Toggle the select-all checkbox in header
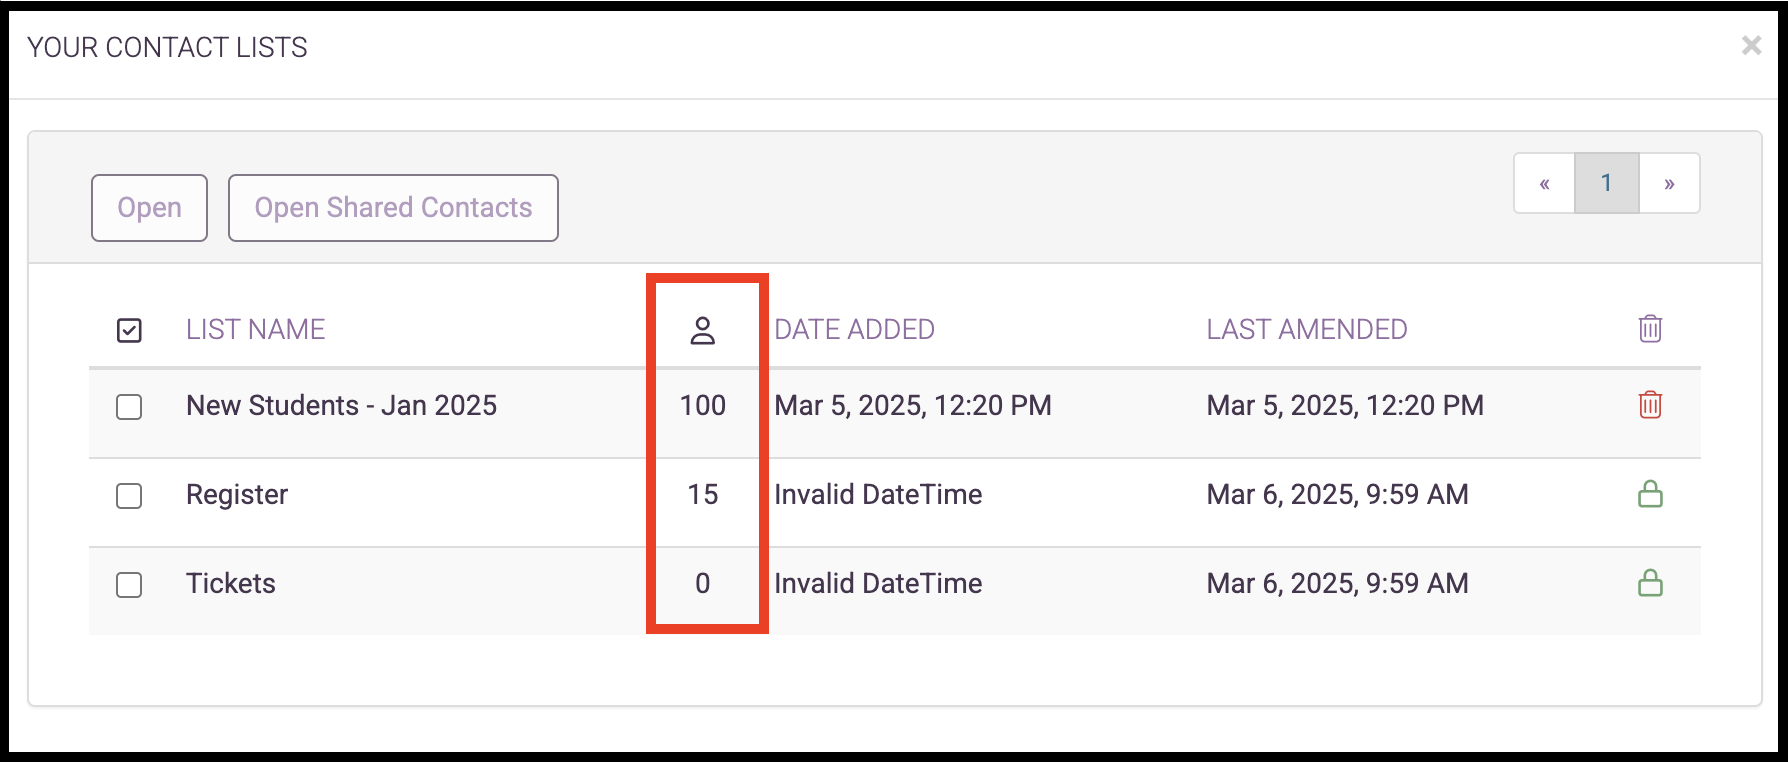Viewport: 1788px width, 762px height. click(129, 330)
